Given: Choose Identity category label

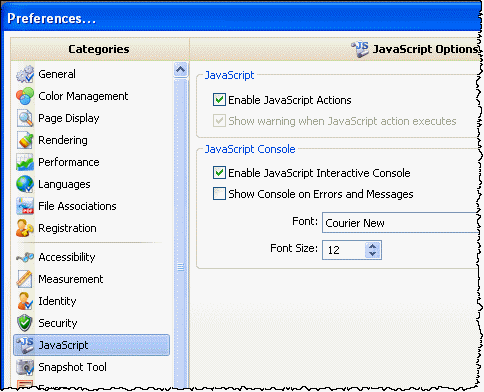Looking at the screenshot, I should pyautogui.click(x=57, y=301).
